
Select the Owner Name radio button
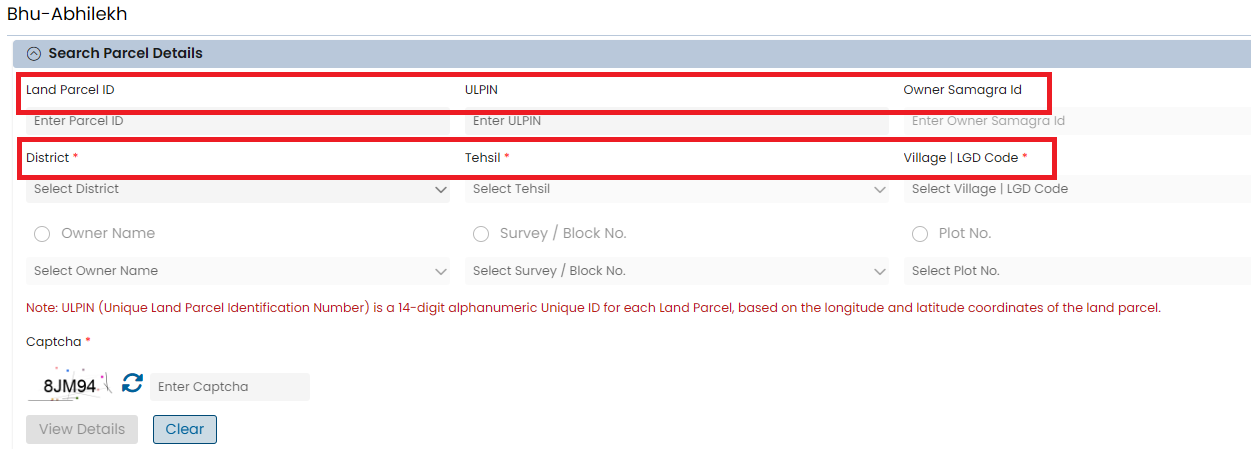pyautogui.click(x=42, y=234)
